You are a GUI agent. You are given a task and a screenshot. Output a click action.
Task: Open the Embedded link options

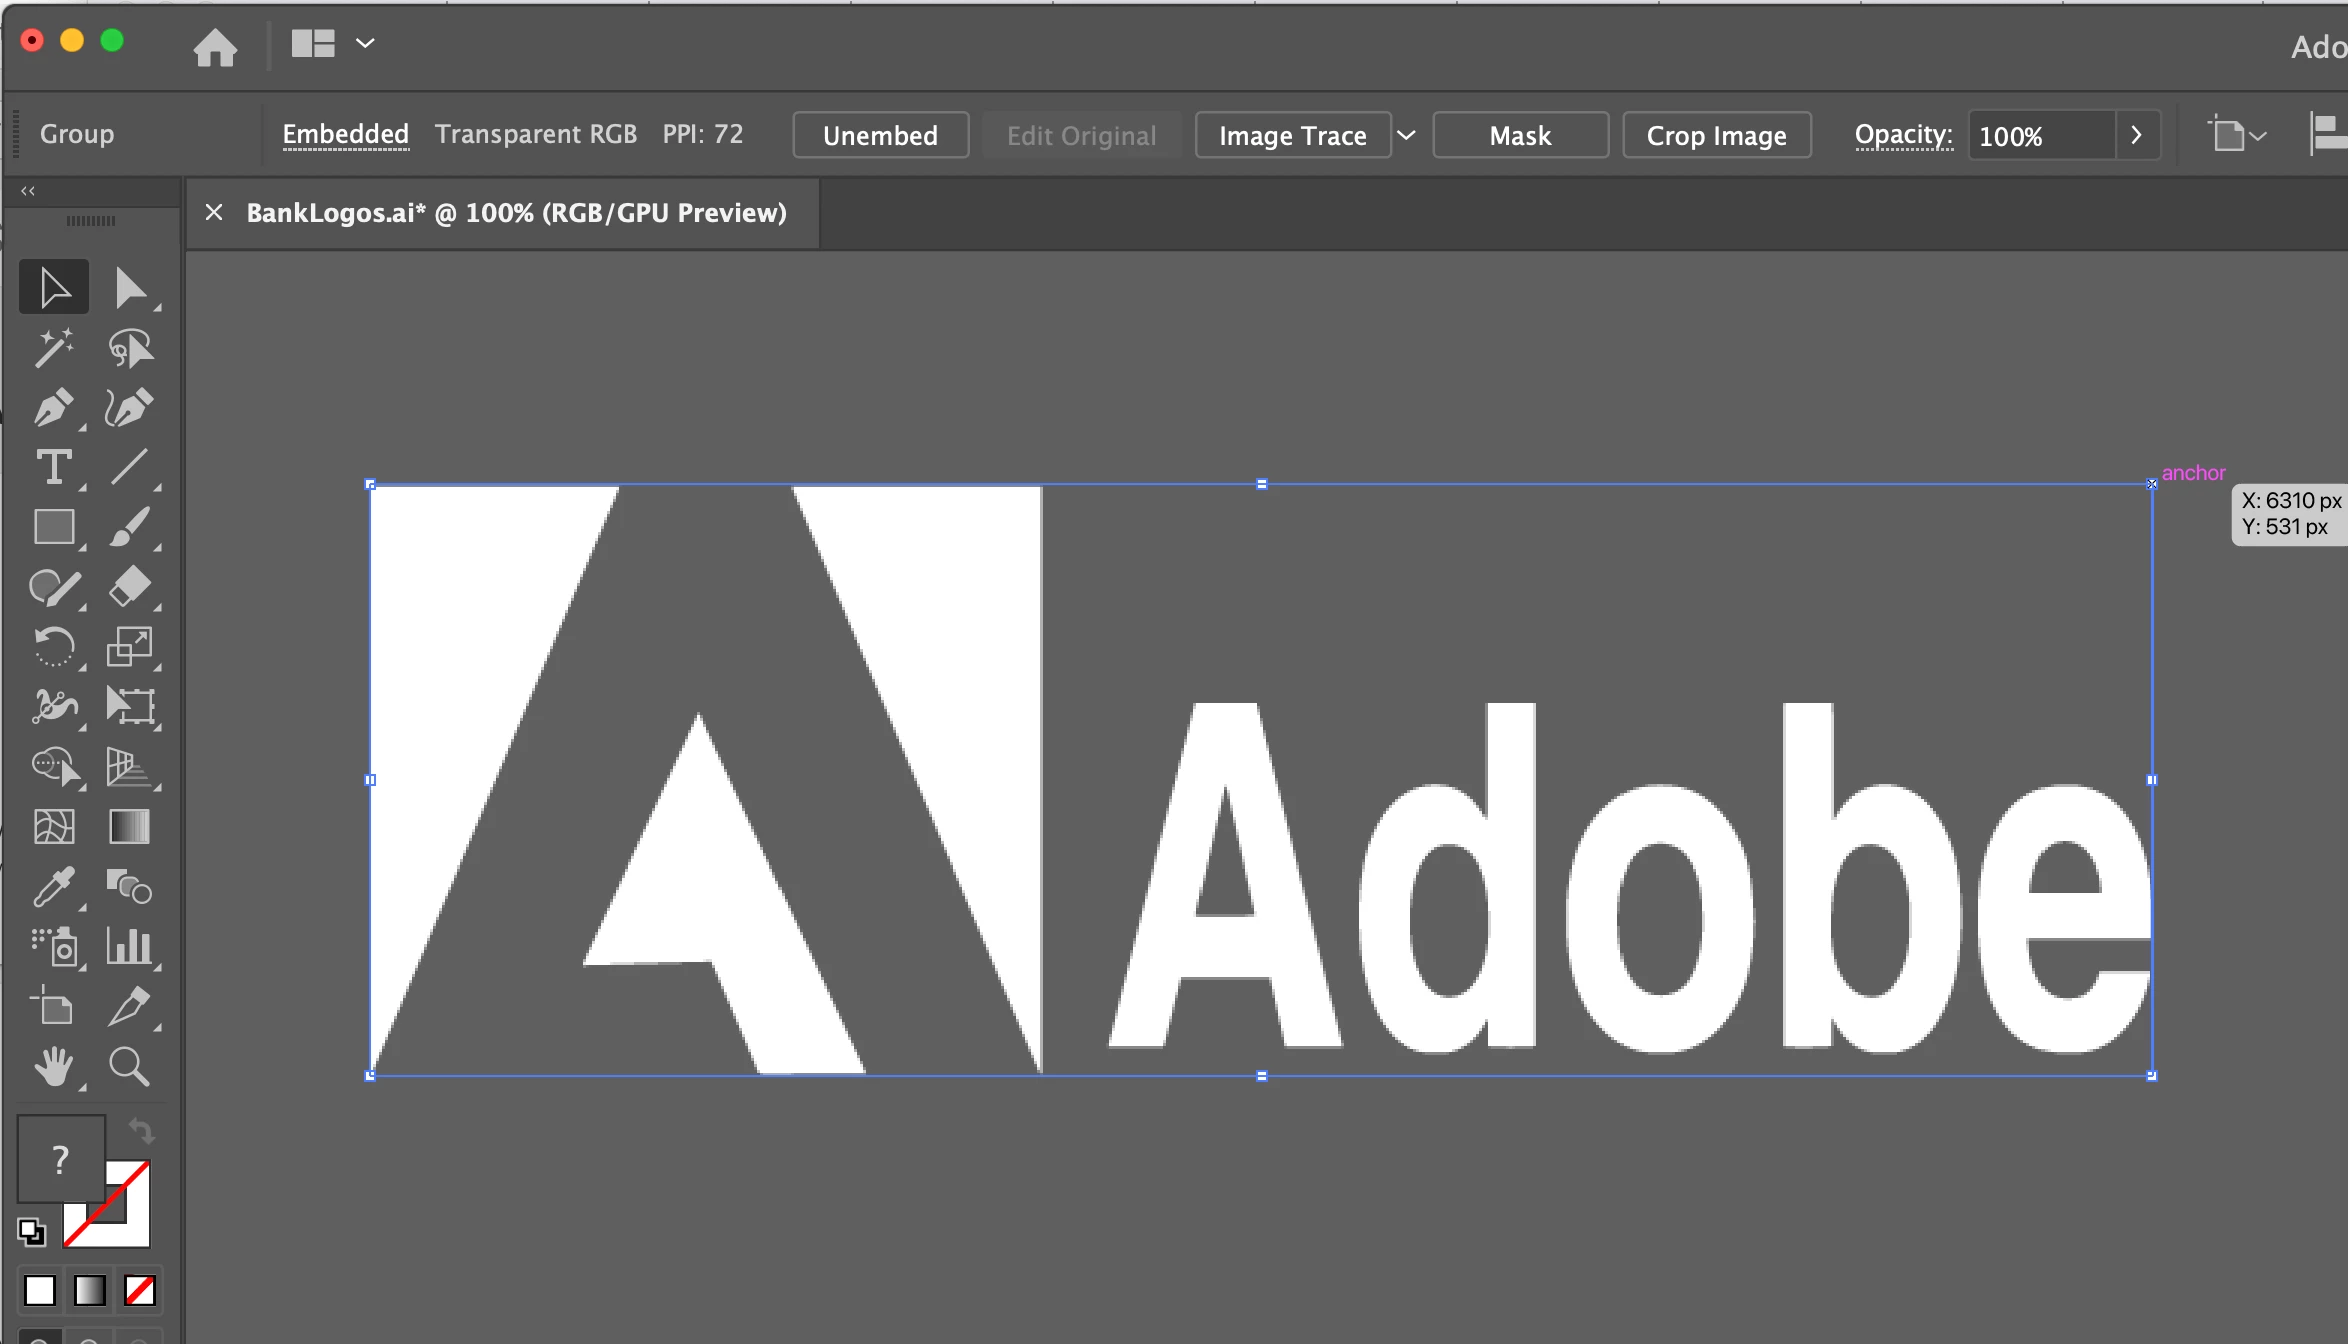pos(345,134)
